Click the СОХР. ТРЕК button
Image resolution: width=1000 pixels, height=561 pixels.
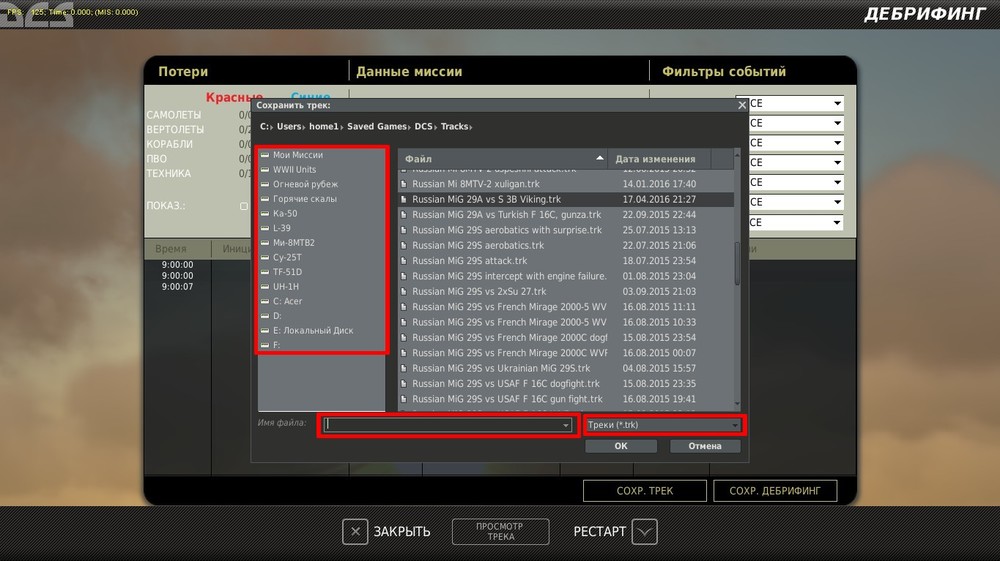(645, 491)
